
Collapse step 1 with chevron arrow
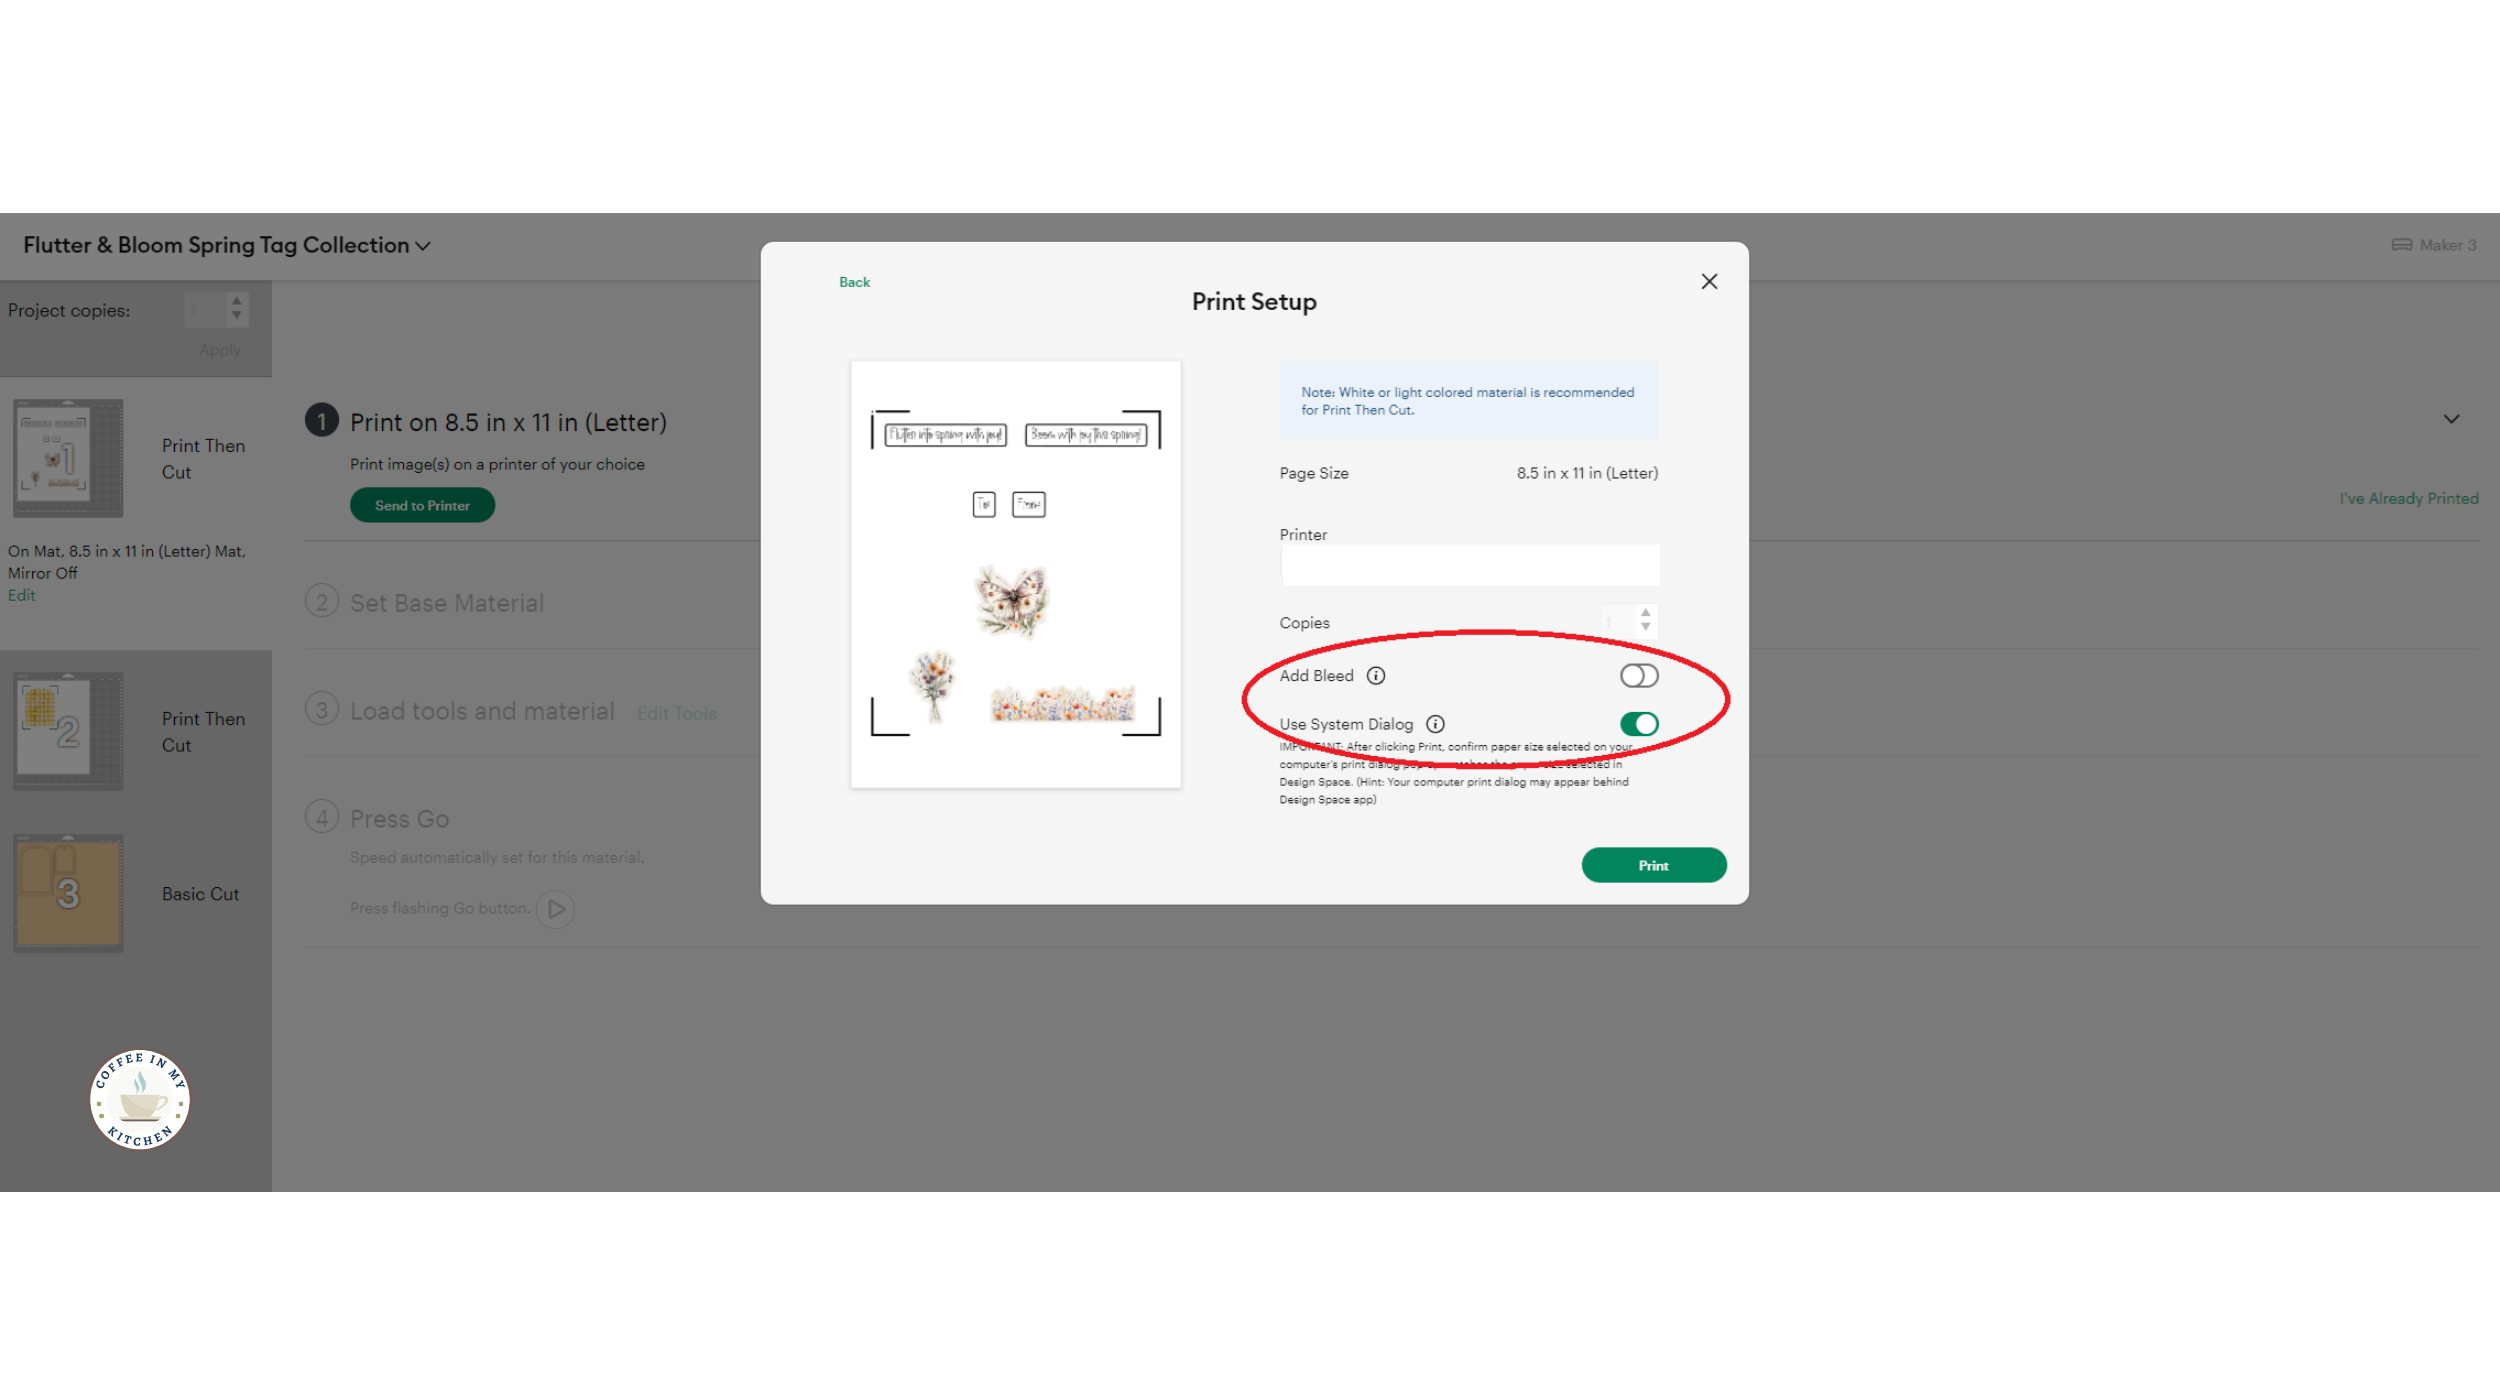pyautogui.click(x=2451, y=419)
